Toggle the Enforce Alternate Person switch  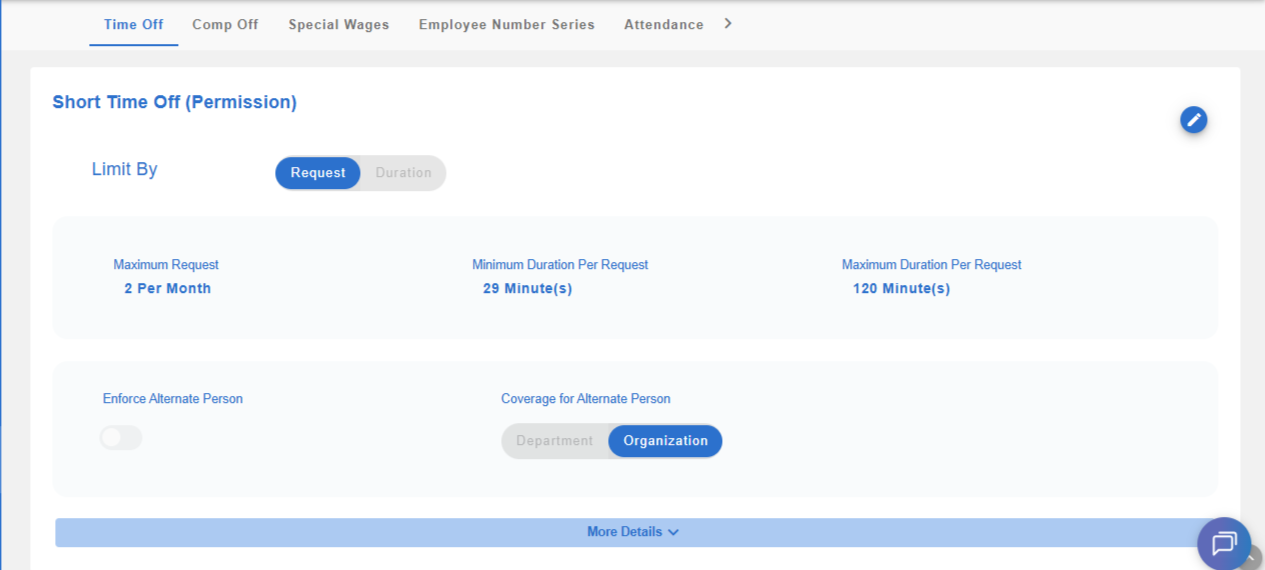coord(121,438)
